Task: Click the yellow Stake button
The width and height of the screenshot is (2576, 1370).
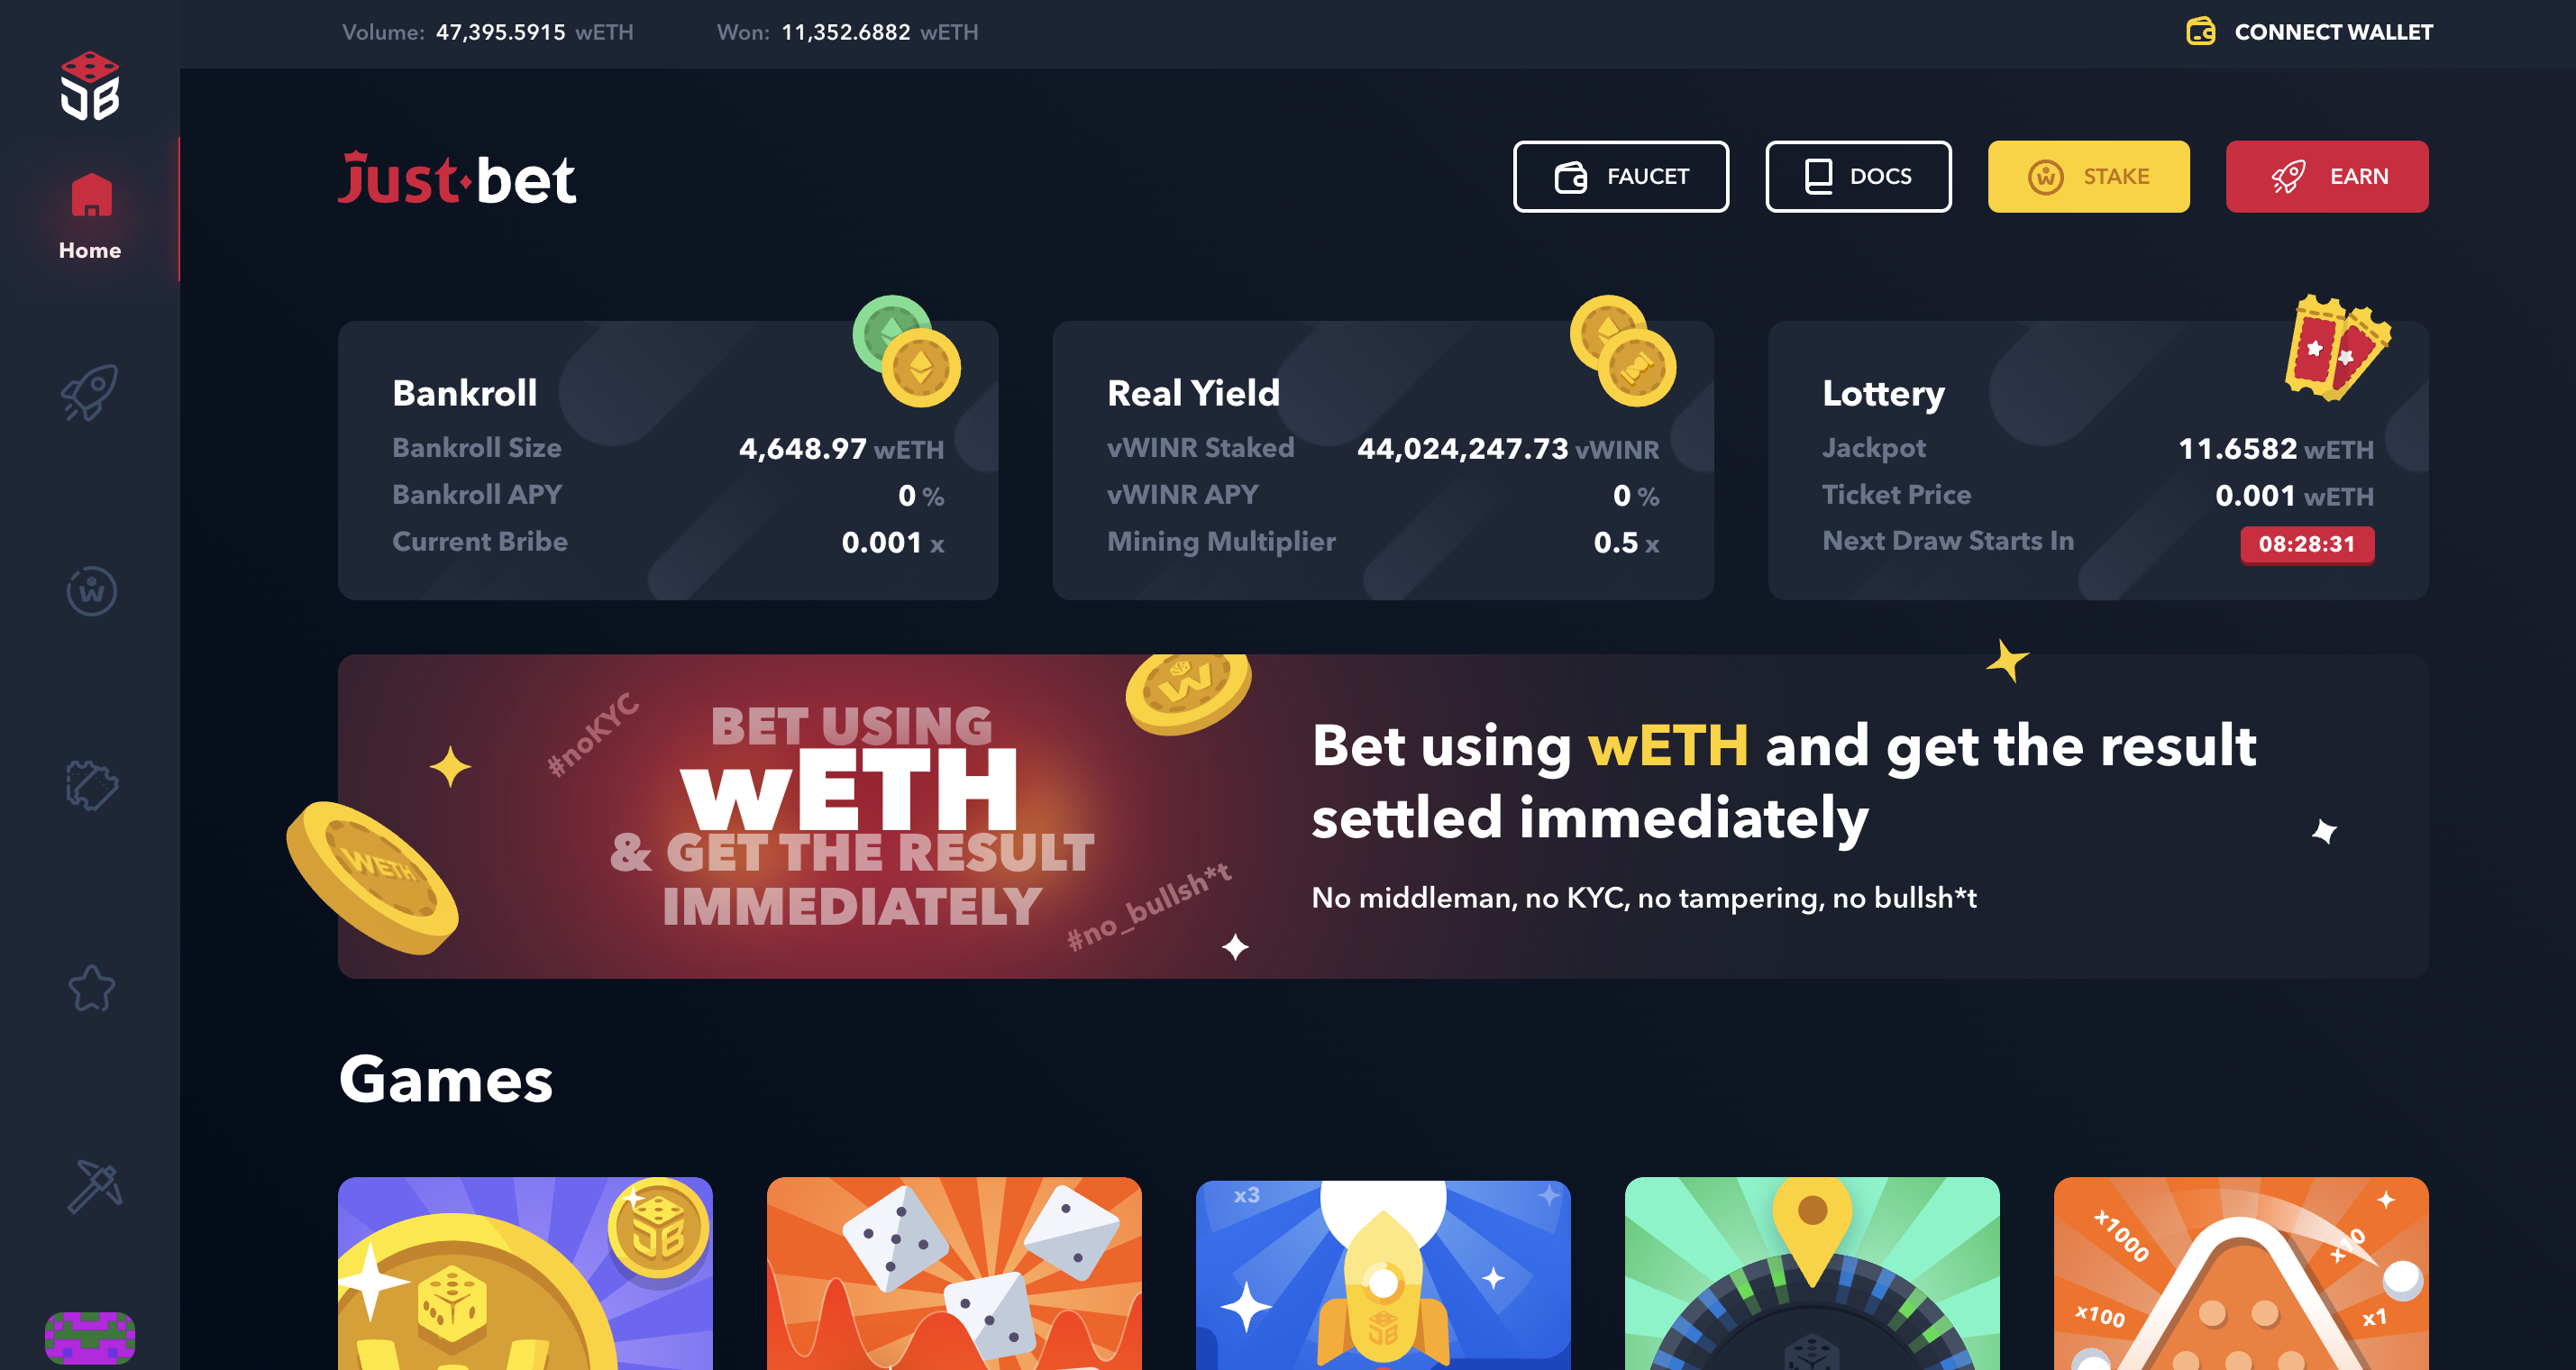Action: point(2088,176)
